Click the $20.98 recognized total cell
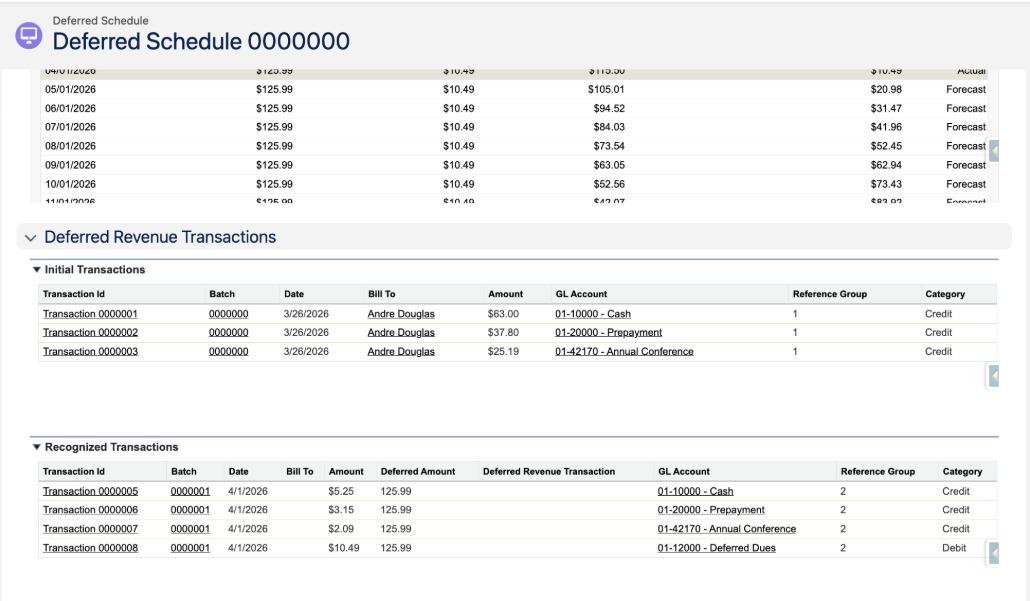1030x601 pixels. tap(886, 89)
